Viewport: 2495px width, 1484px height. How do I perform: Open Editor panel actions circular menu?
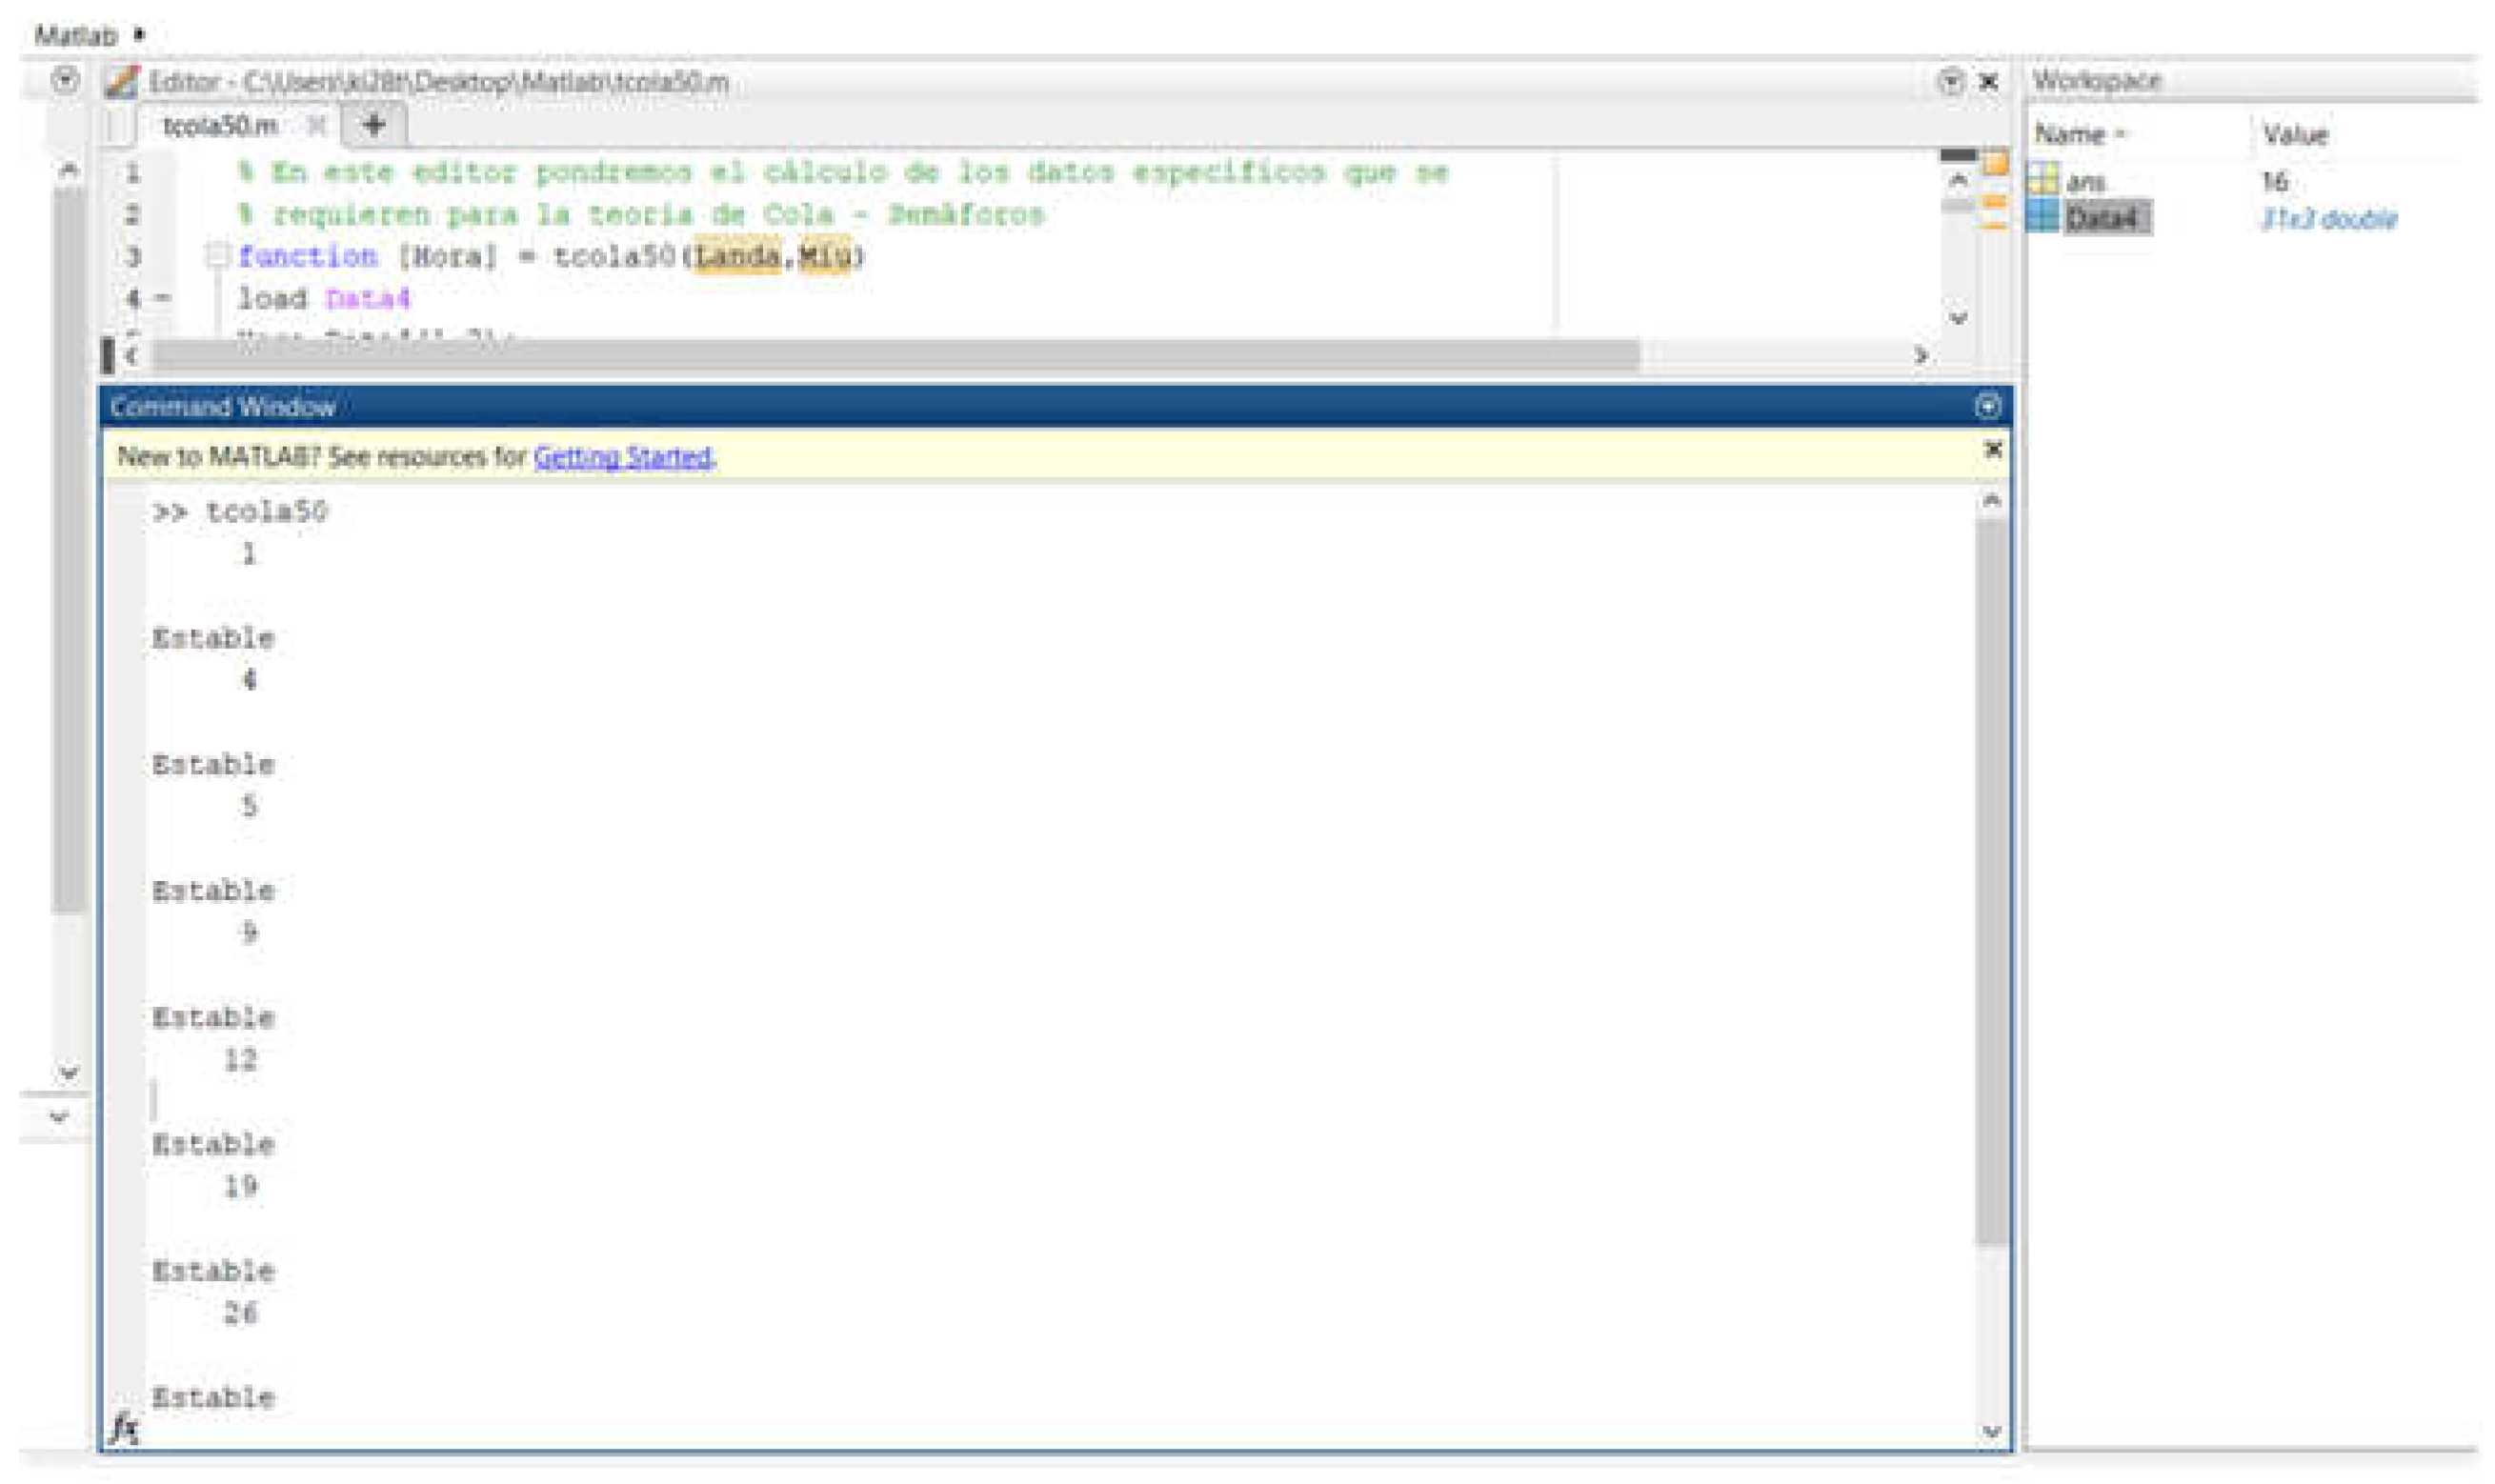tap(1949, 81)
